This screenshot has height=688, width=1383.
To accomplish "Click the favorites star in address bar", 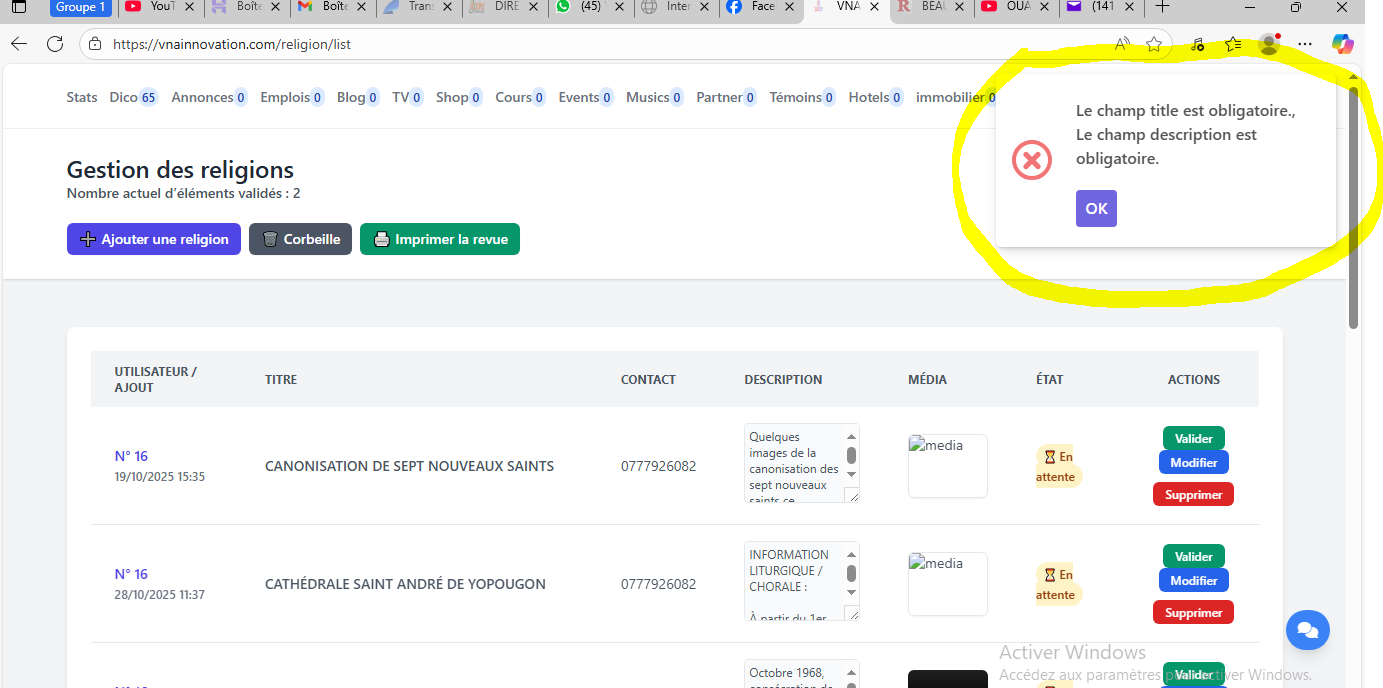I will [x=1154, y=44].
